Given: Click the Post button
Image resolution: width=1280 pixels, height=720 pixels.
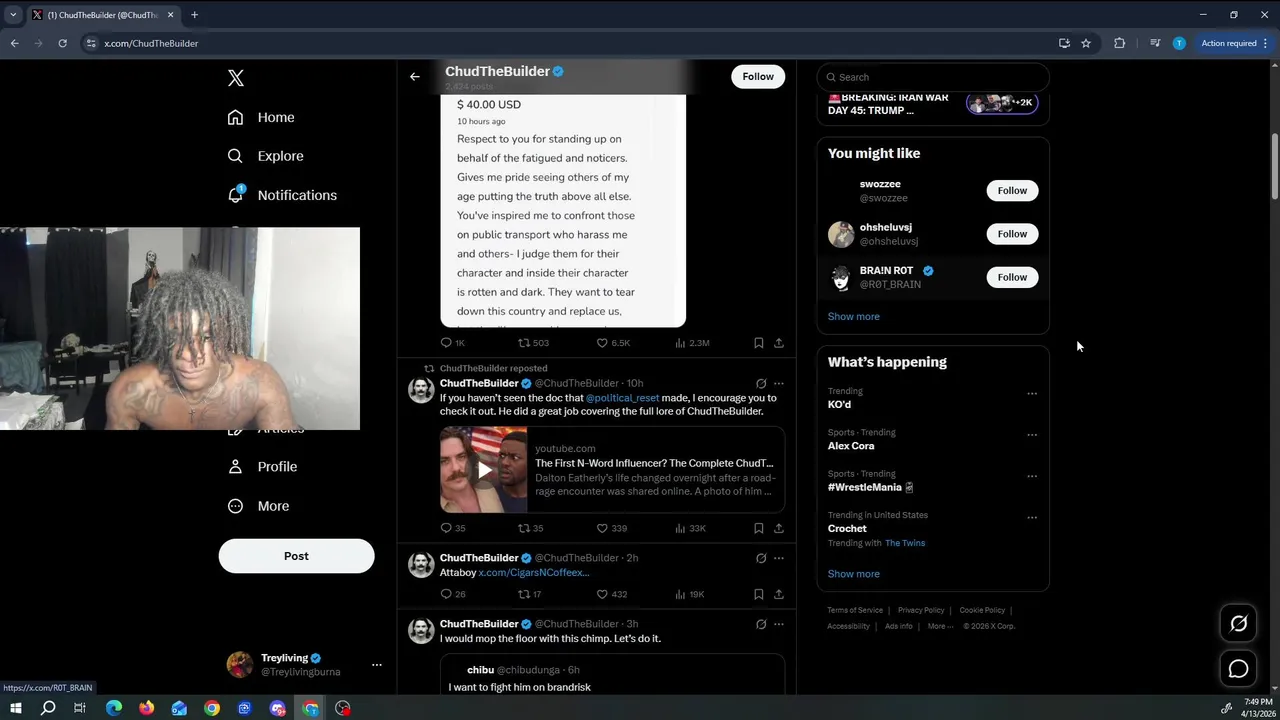Looking at the screenshot, I should 296,556.
